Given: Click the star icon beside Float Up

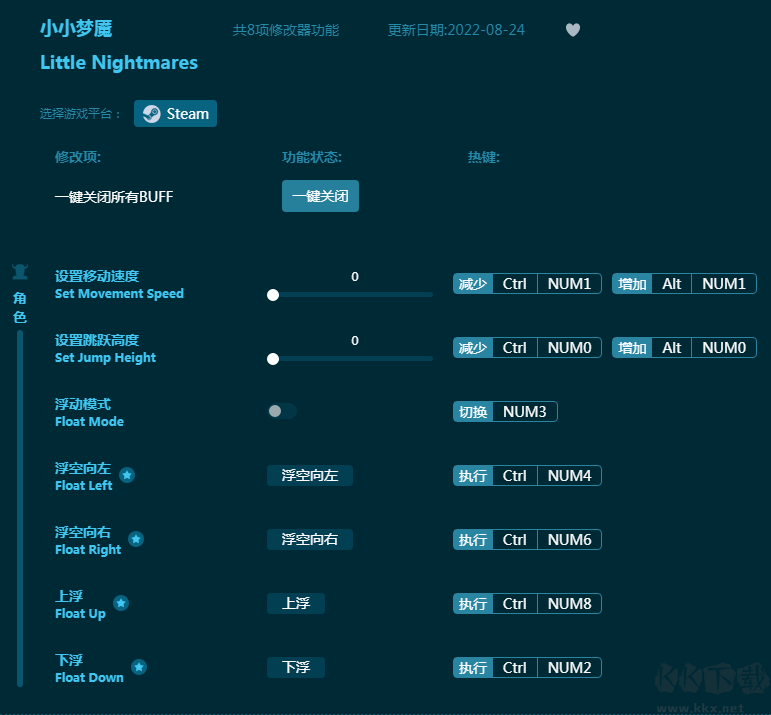Looking at the screenshot, I should click(x=121, y=603).
